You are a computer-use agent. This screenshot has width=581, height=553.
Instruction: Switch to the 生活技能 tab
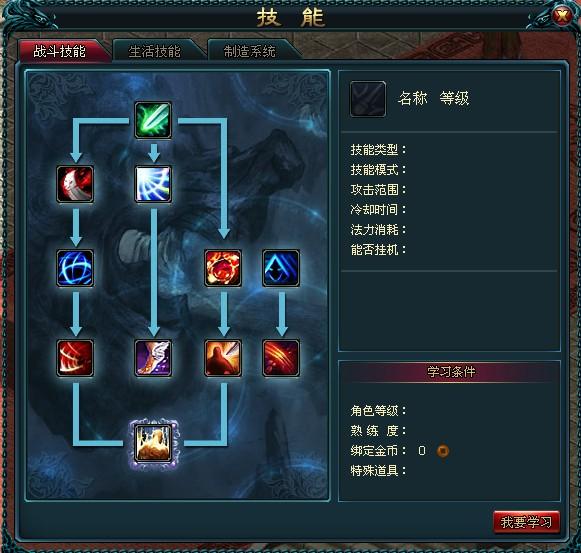(x=155, y=52)
